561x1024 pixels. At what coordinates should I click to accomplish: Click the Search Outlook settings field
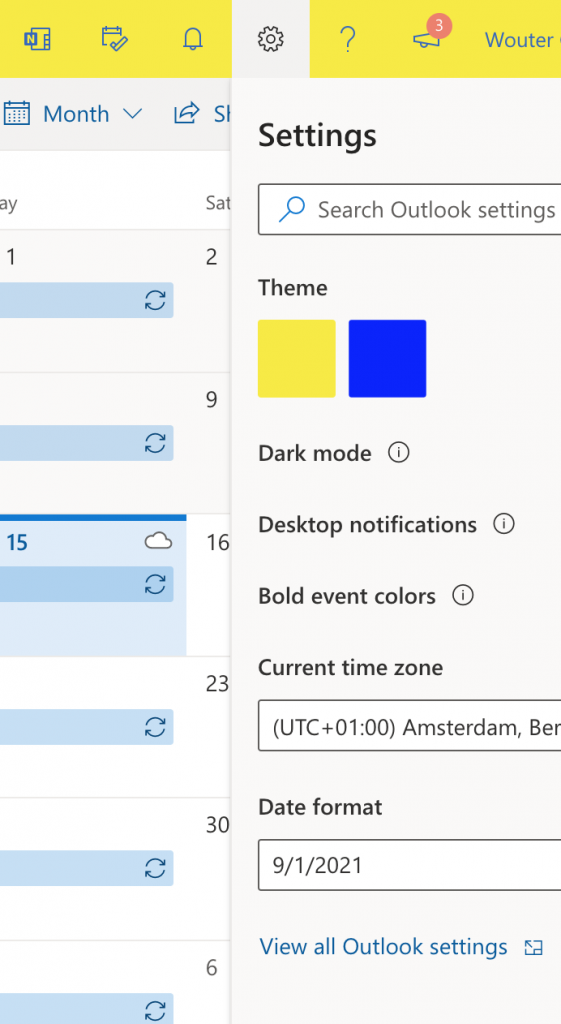coord(409,210)
